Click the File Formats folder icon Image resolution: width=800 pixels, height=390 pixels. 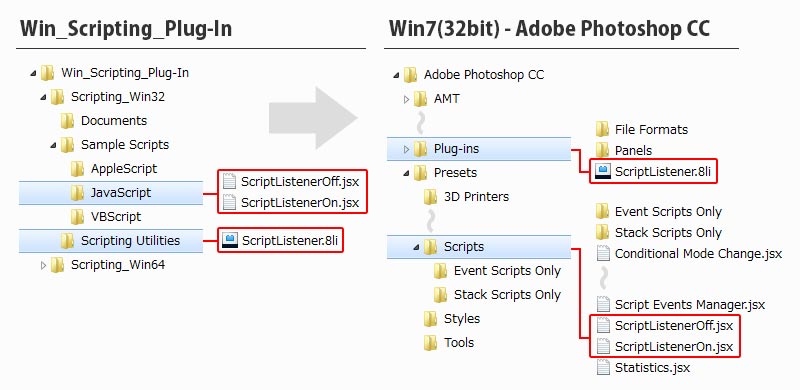click(603, 130)
